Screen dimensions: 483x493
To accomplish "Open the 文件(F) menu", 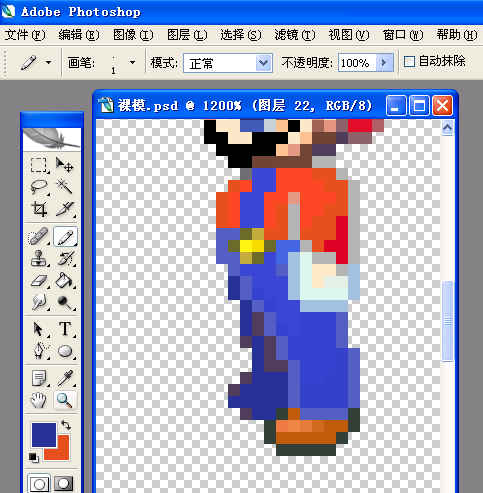I will (25, 35).
